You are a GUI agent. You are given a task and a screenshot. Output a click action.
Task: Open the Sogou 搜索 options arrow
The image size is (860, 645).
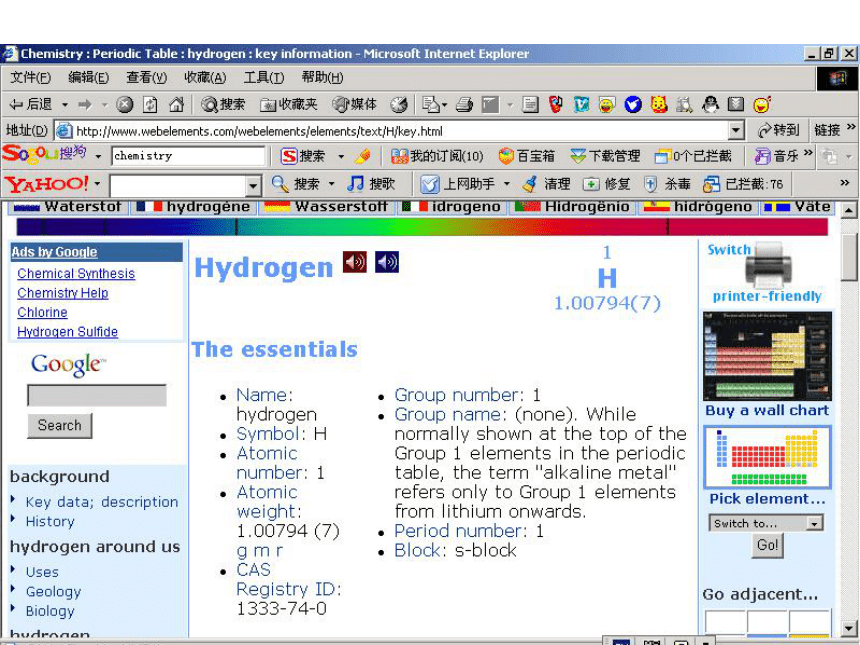(341, 156)
